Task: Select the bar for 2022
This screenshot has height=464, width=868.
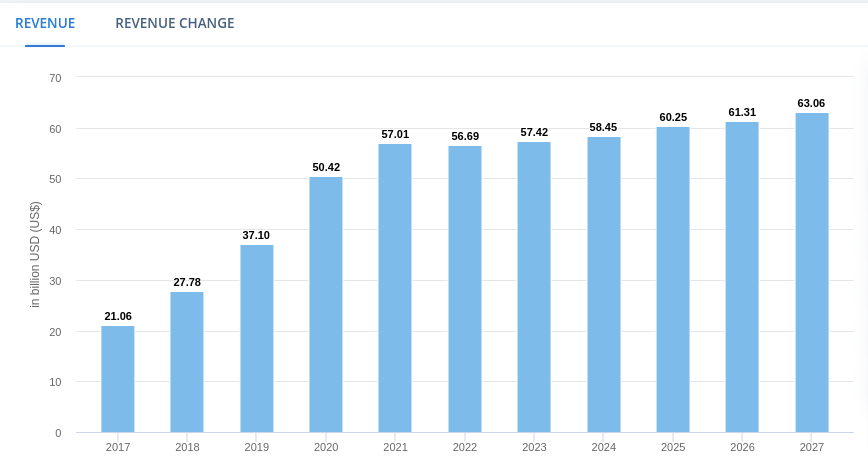Action: [465, 289]
